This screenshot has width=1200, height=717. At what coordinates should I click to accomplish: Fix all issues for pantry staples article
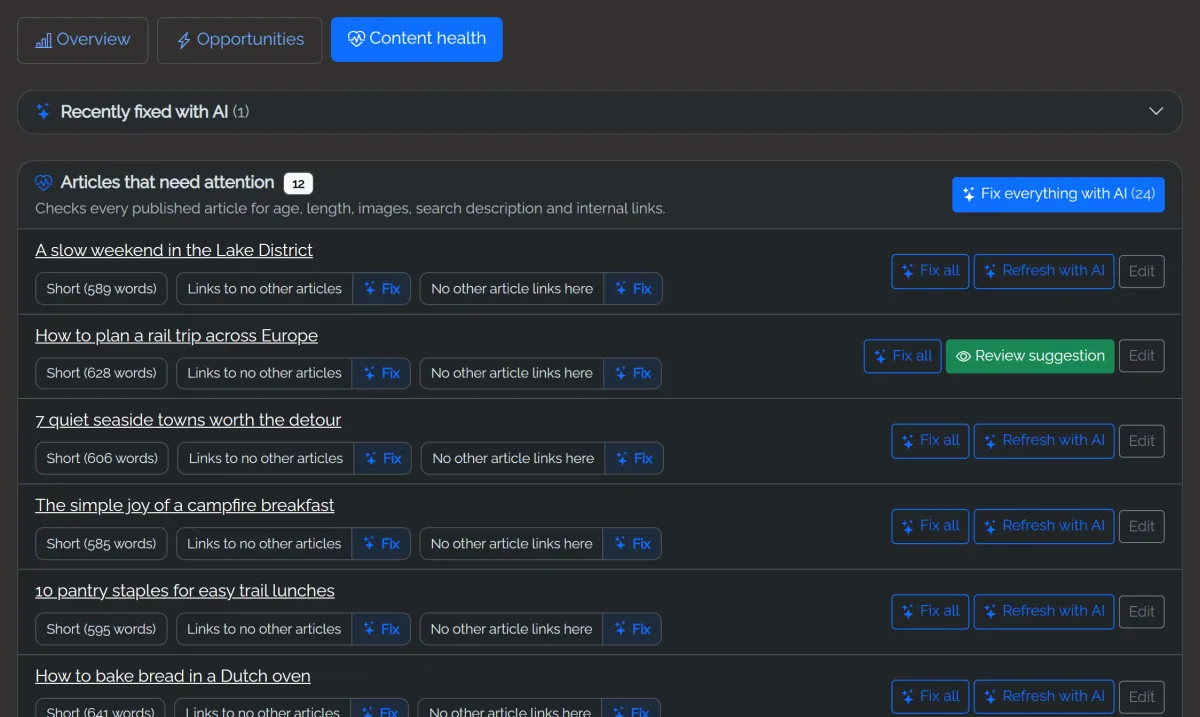930,611
